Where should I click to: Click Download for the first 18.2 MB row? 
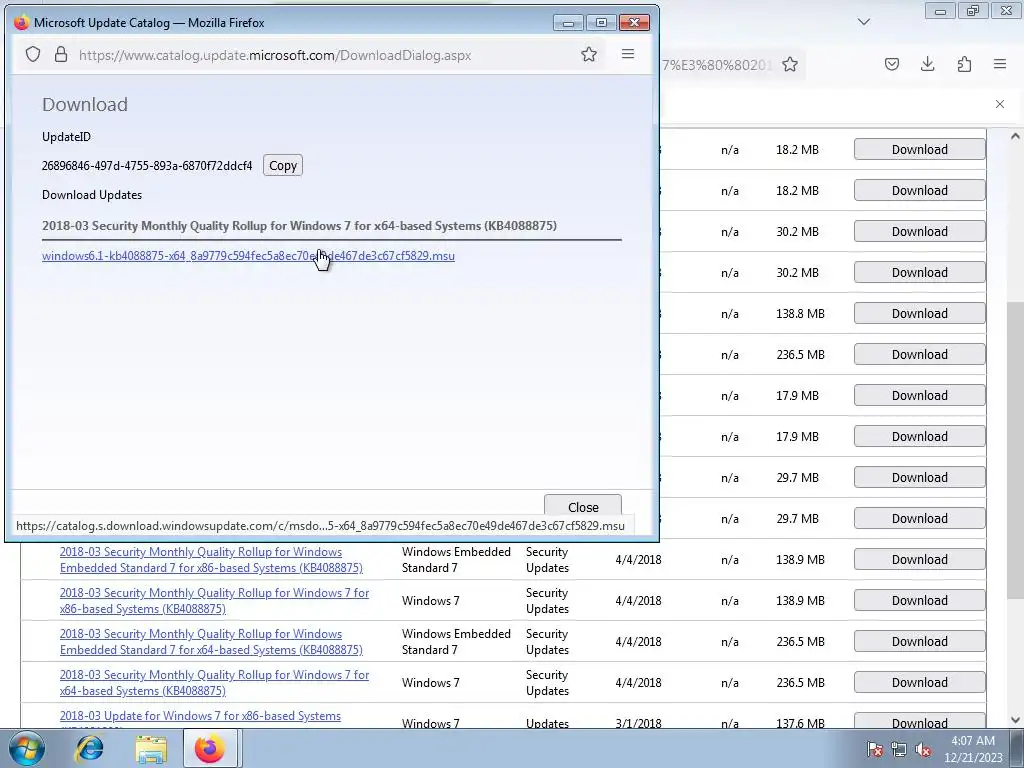(x=920, y=150)
